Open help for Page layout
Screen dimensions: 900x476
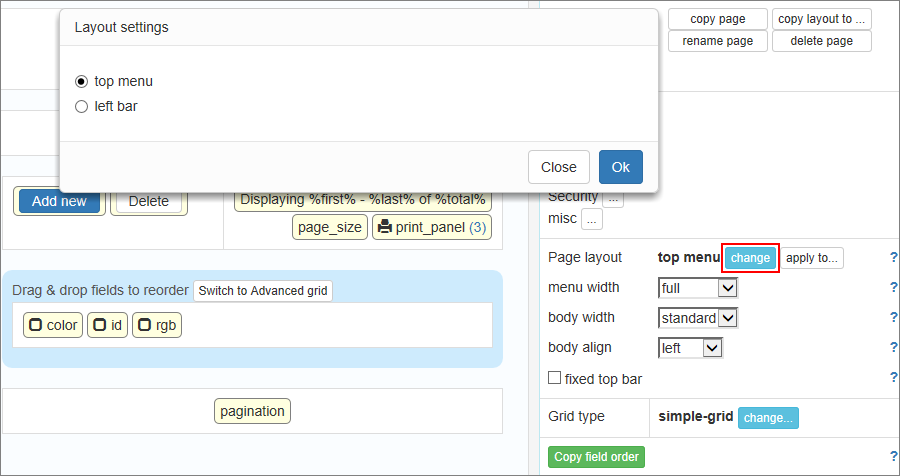click(x=893, y=258)
